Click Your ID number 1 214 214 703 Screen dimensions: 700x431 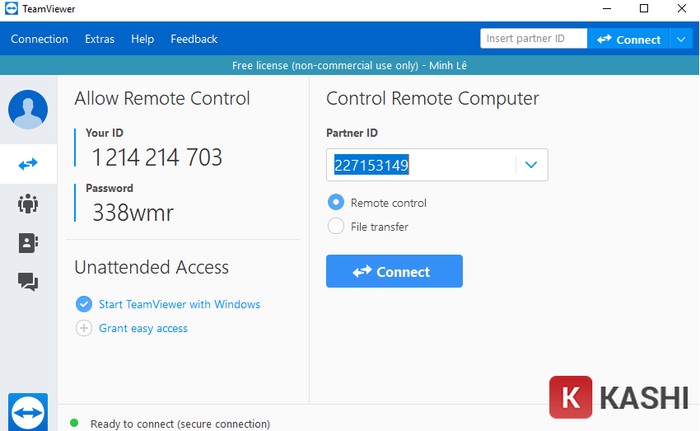[157, 157]
